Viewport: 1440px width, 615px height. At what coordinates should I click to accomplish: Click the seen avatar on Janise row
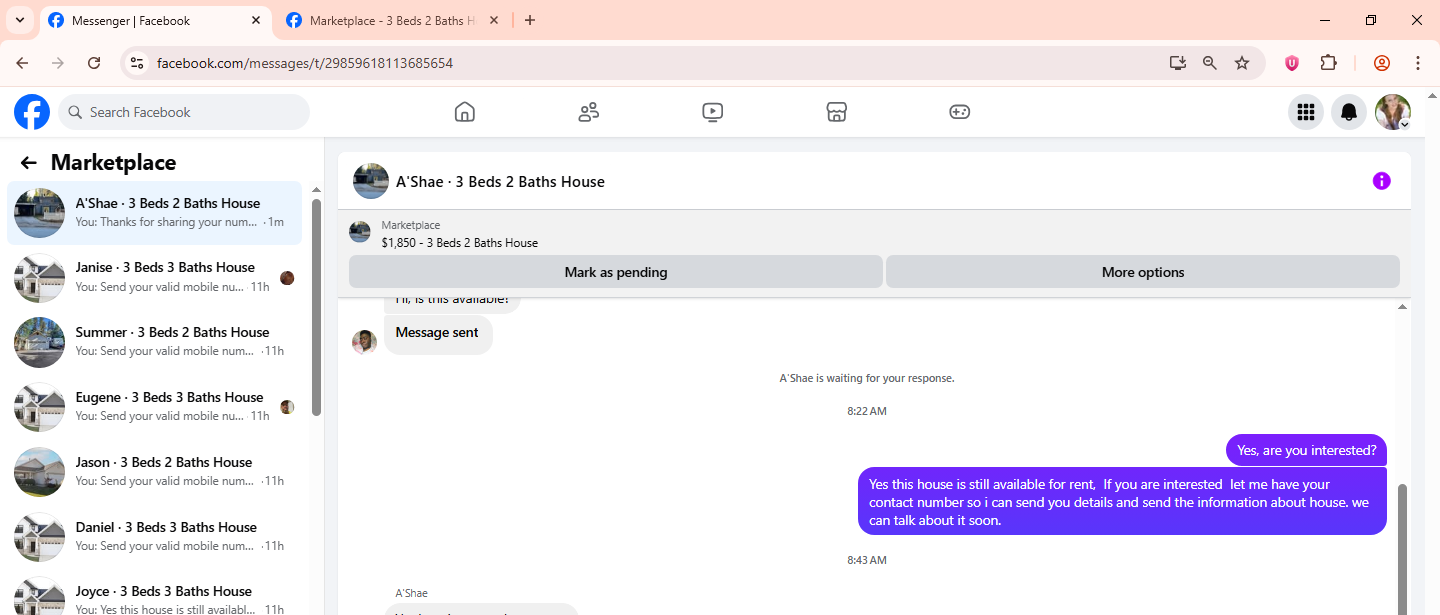287,278
